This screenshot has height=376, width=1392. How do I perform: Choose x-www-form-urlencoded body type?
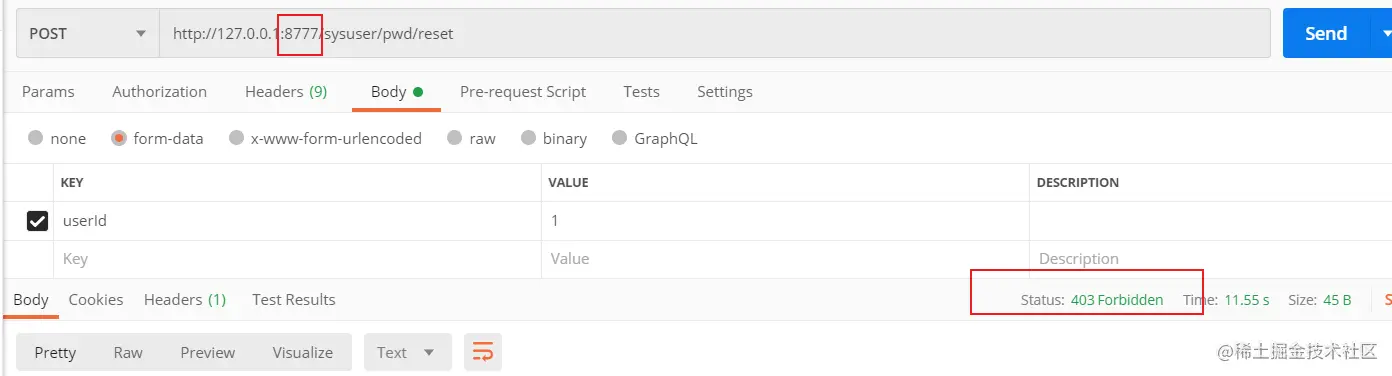click(x=325, y=138)
